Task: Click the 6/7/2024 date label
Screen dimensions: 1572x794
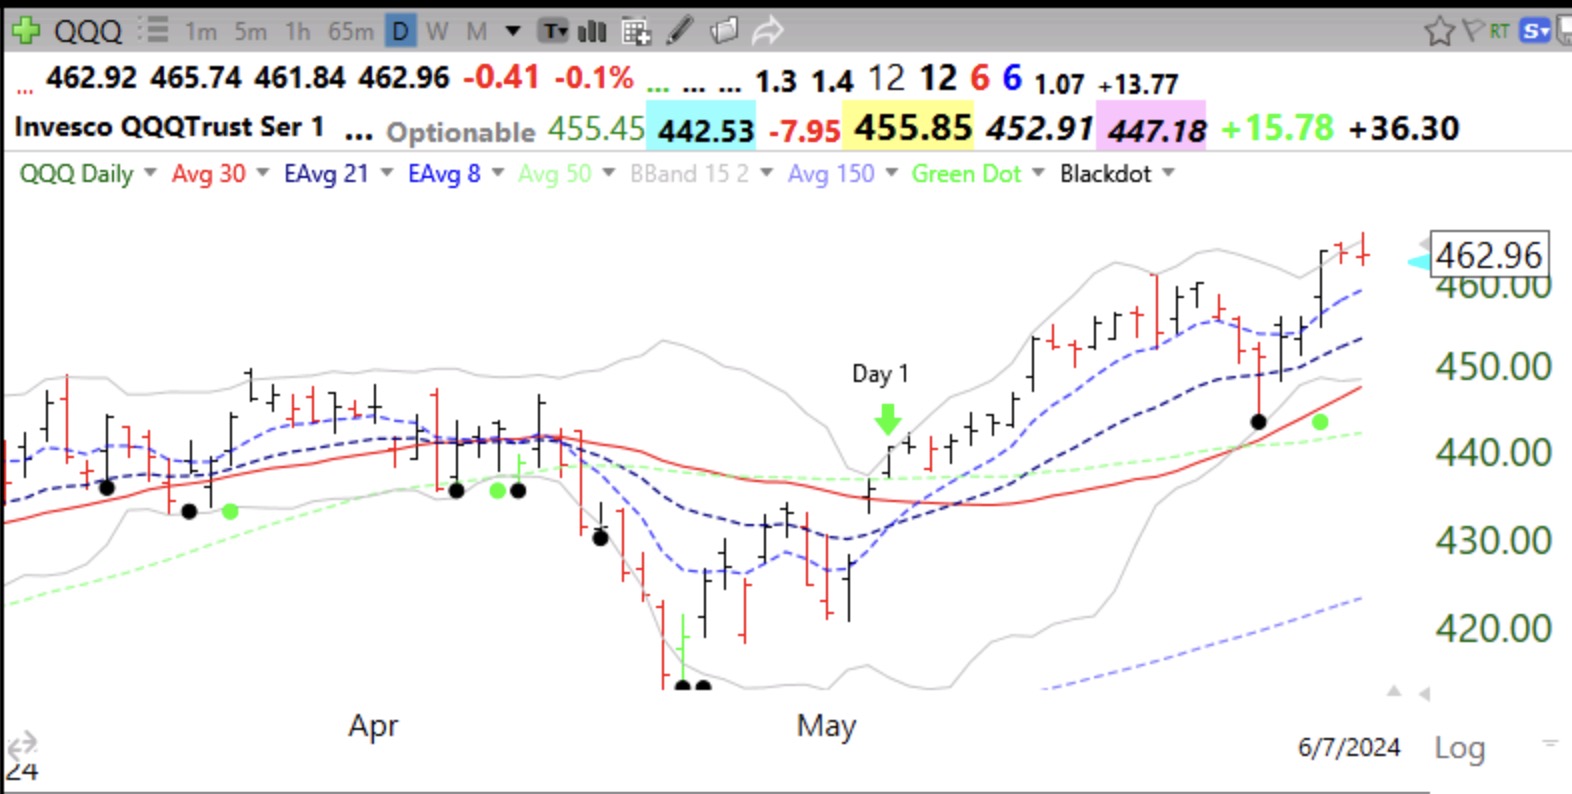Action: pos(1349,747)
